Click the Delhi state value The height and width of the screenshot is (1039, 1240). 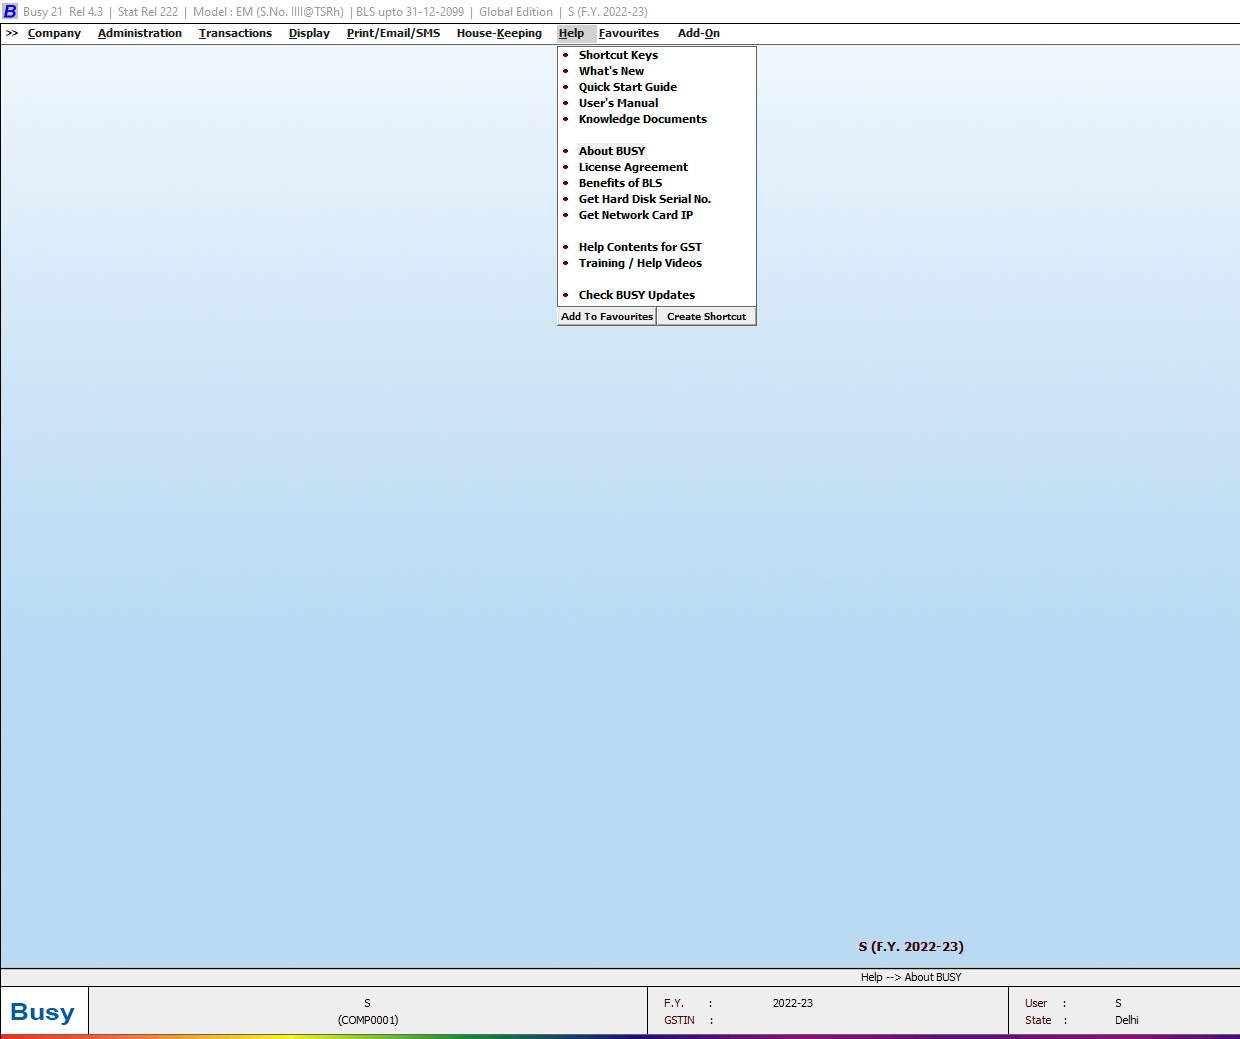[x=1127, y=1020]
